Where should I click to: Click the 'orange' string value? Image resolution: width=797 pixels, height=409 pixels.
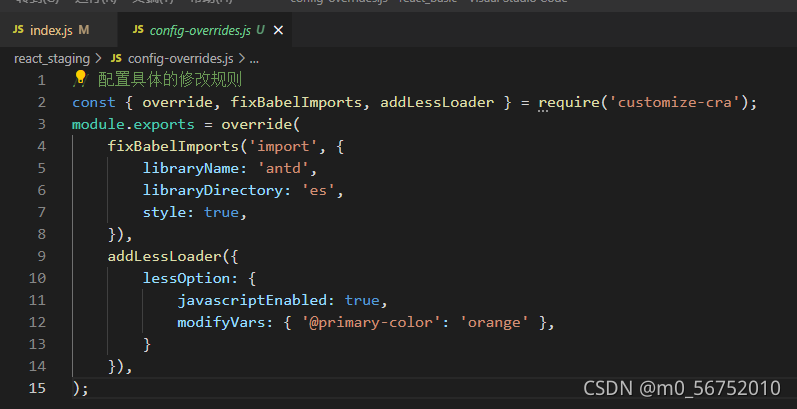pyautogui.click(x=494, y=322)
